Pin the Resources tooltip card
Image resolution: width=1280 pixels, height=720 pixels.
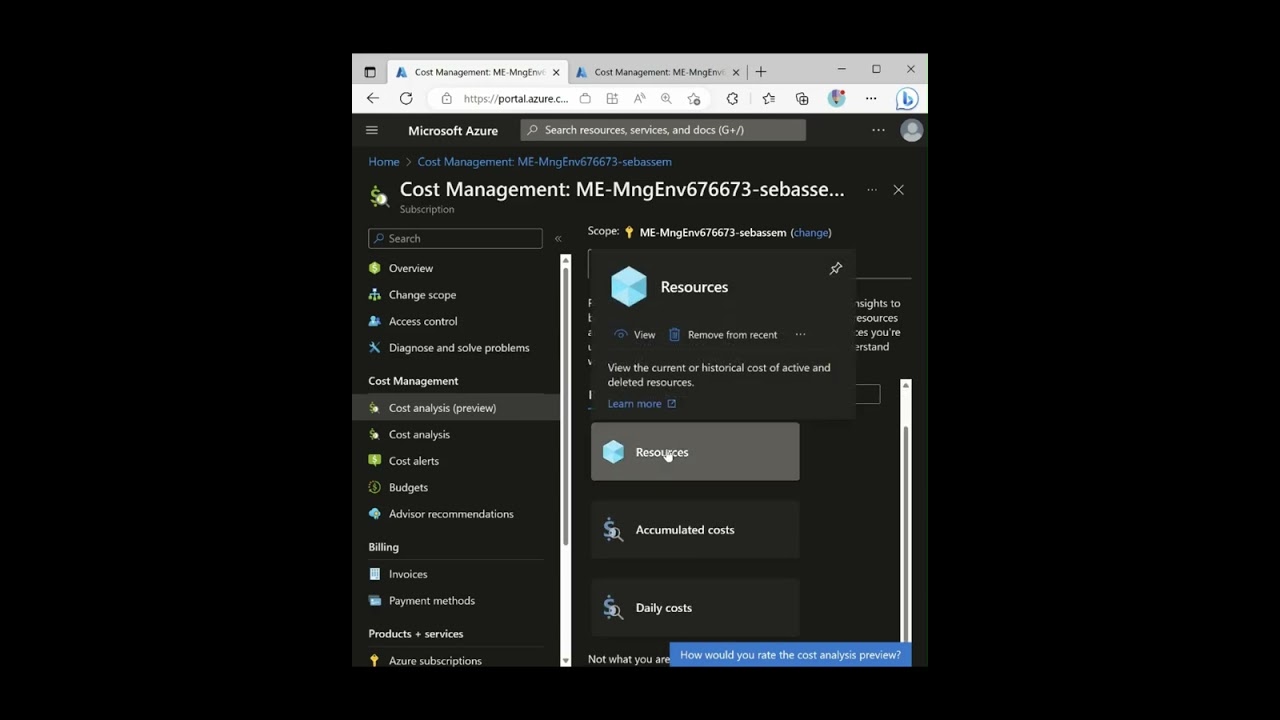tap(836, 268)
